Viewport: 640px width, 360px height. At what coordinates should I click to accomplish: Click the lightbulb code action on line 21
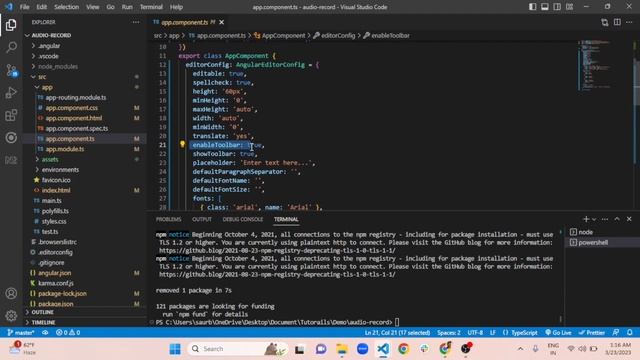click(182, 144)
